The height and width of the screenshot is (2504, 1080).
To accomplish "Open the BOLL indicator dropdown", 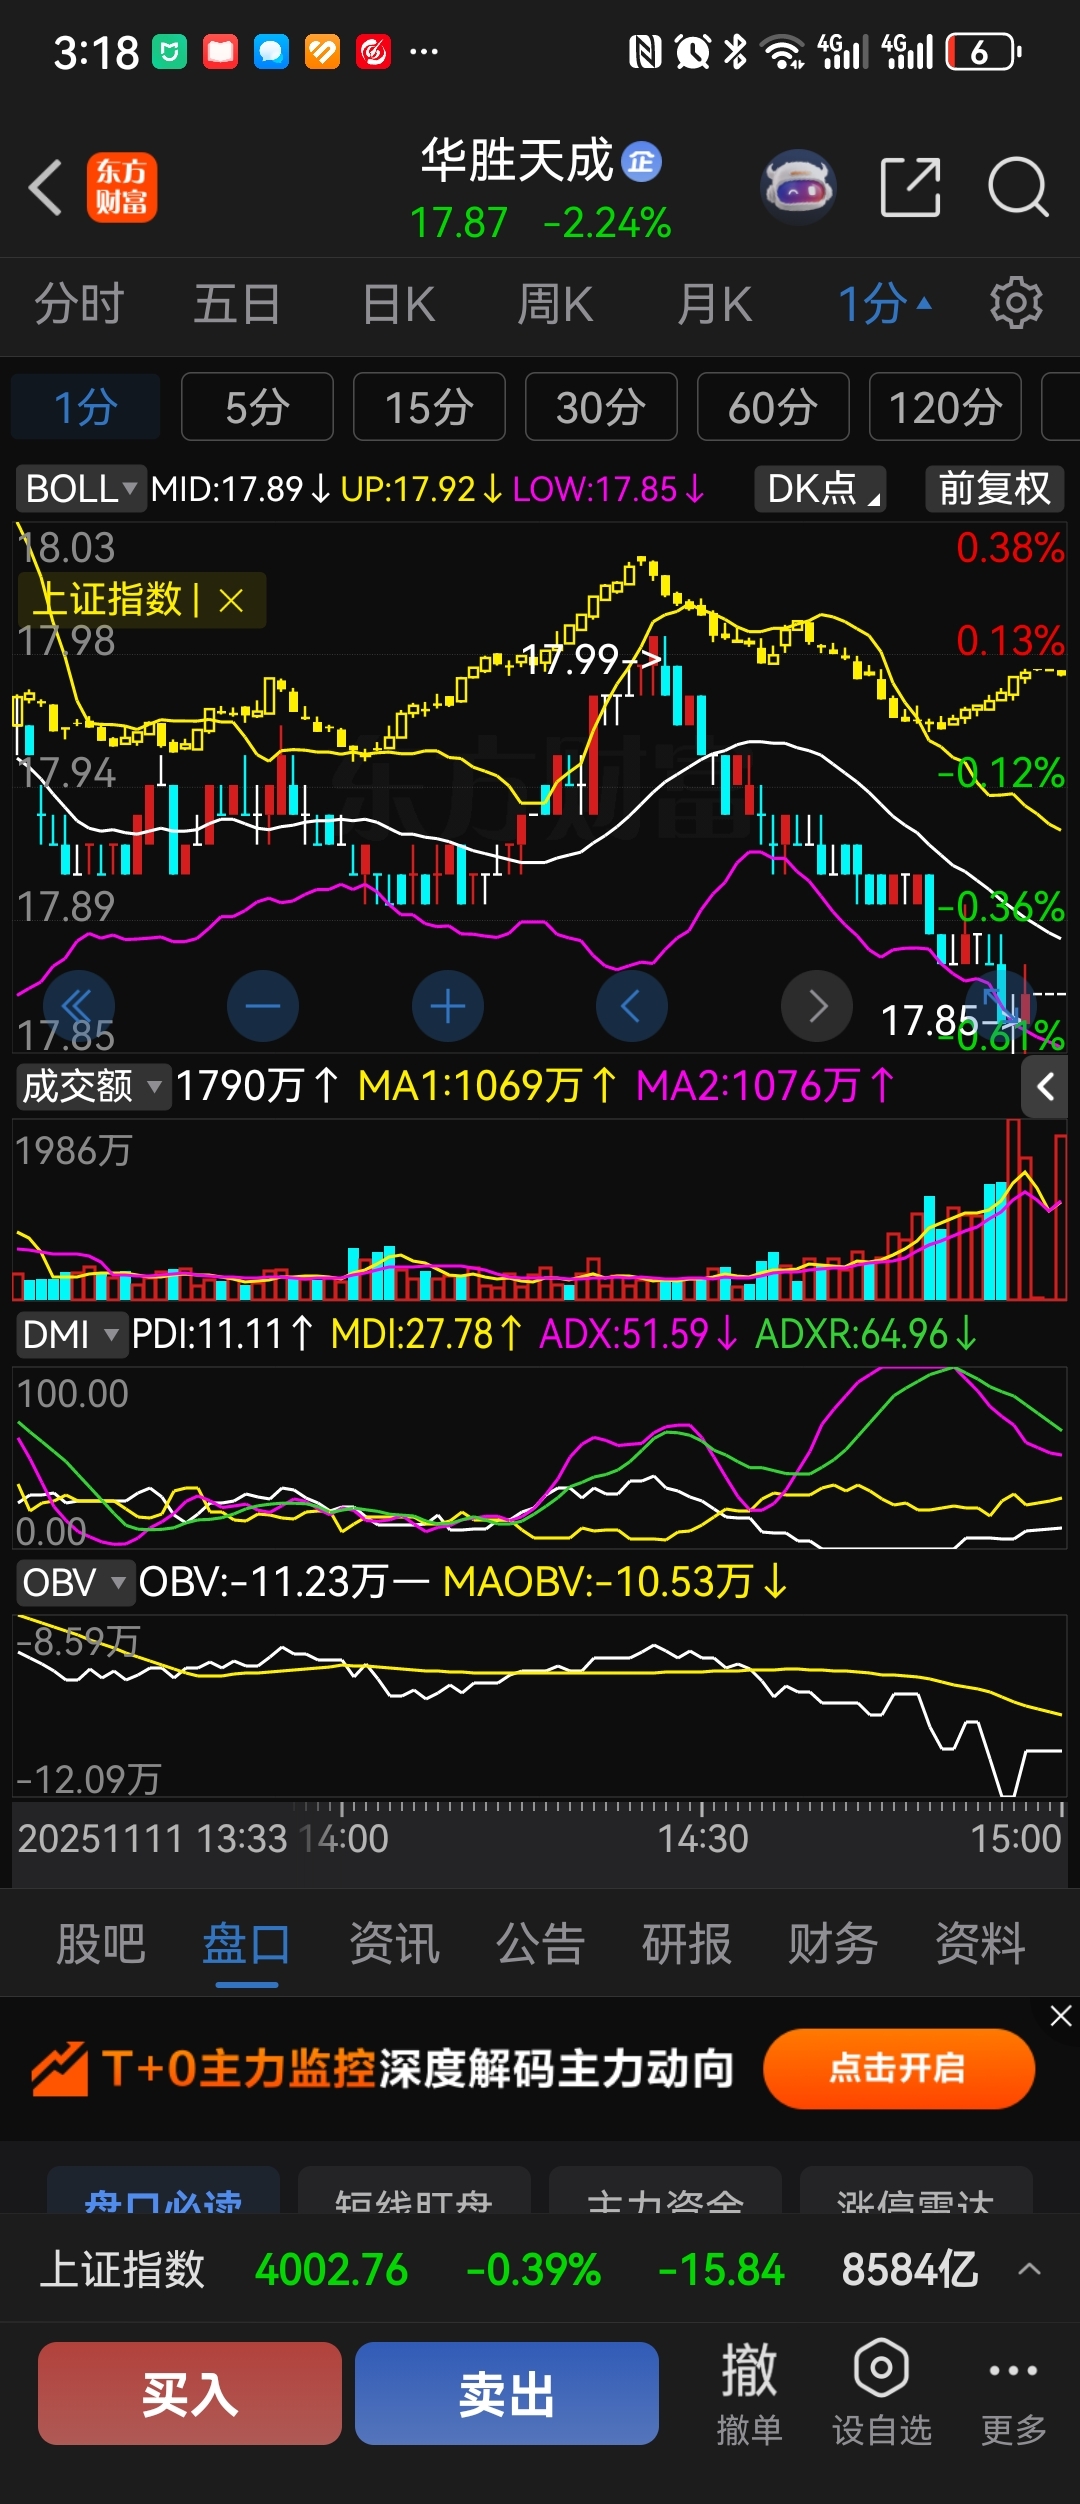I will (x=80, y=489).
